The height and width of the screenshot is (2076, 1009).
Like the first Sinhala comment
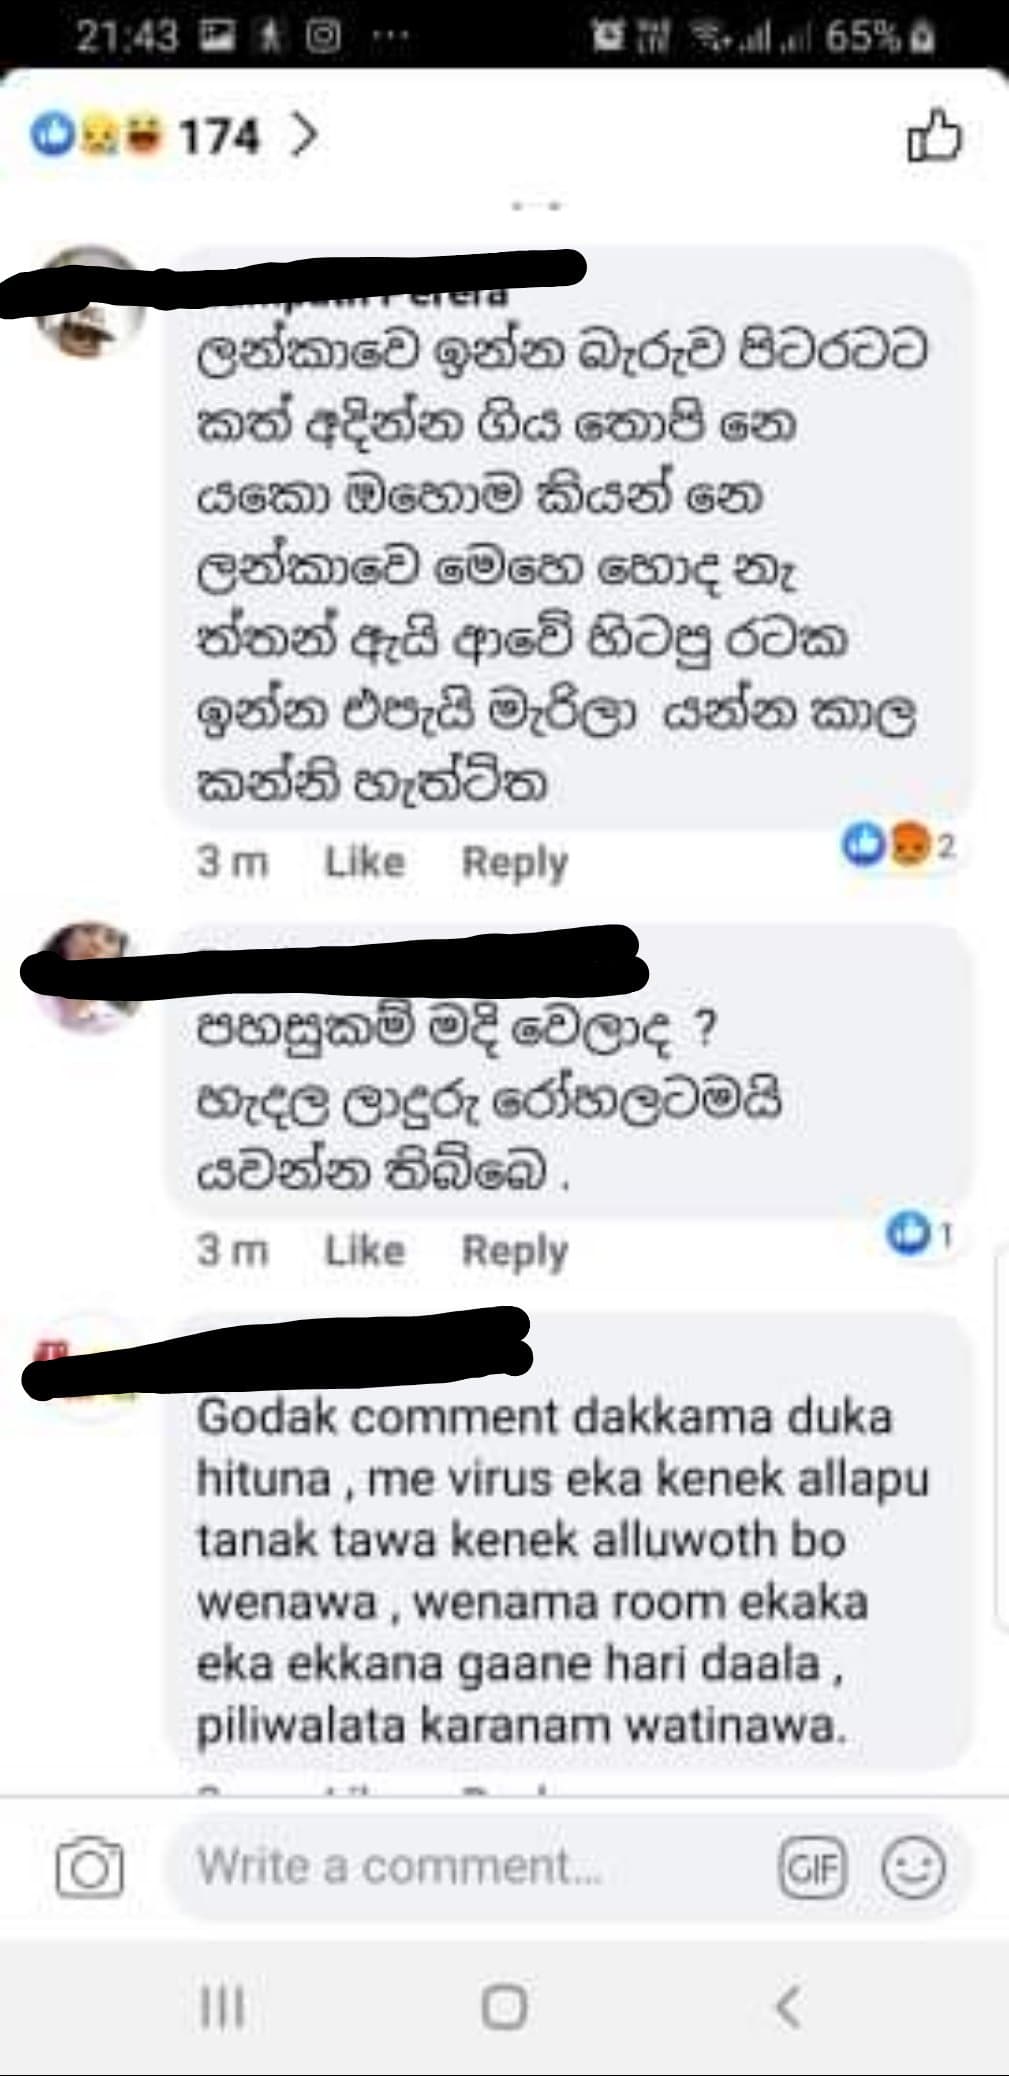click(364, 861)
